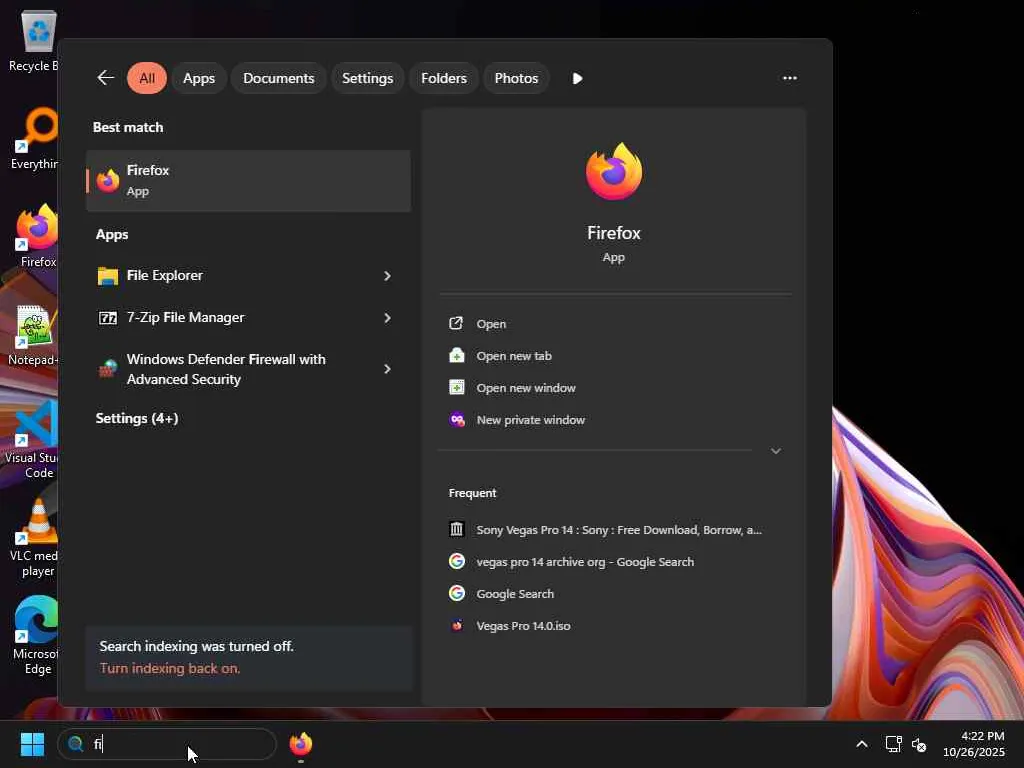
Task: Open the frequent Google Search entry
Action: 515,594
